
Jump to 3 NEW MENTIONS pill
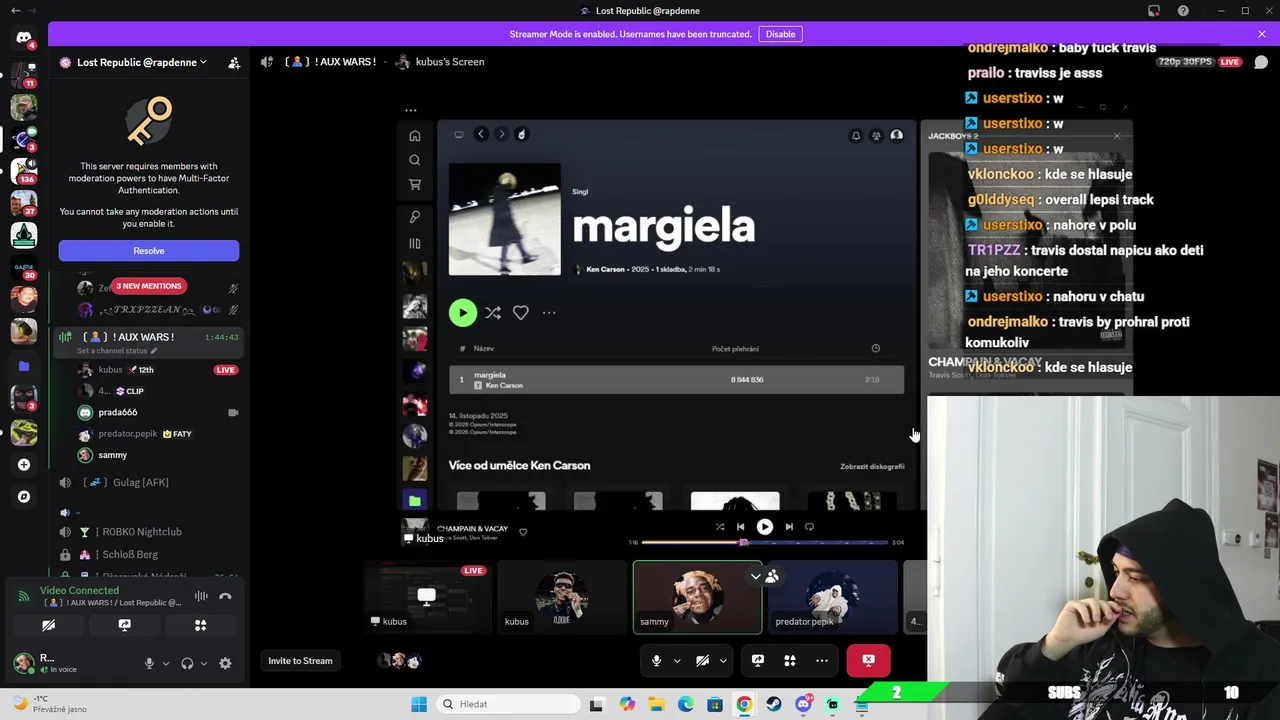149,286
